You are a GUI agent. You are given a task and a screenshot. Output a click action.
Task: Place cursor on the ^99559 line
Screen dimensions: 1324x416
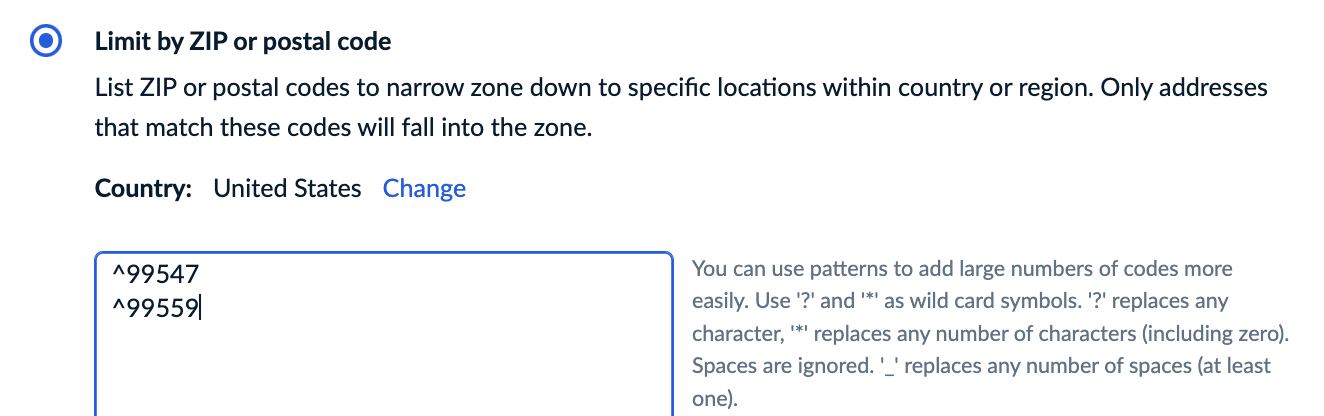158,306
